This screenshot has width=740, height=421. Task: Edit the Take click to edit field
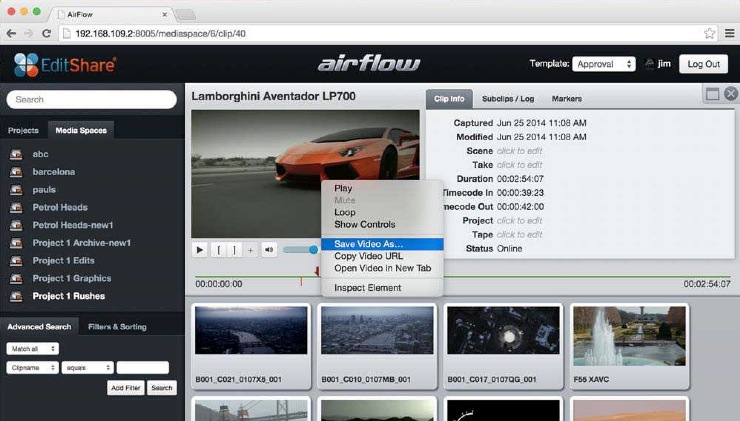click(520, 165)
